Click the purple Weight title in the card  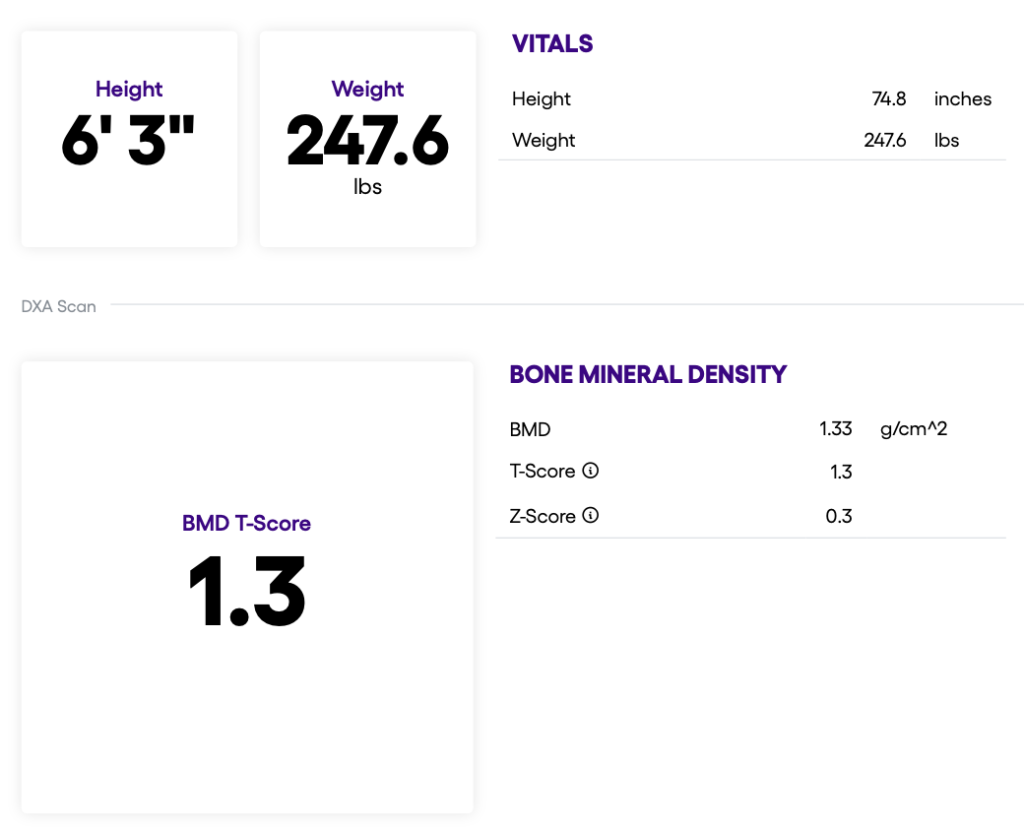pyautogui.click(x=367, y=89)
